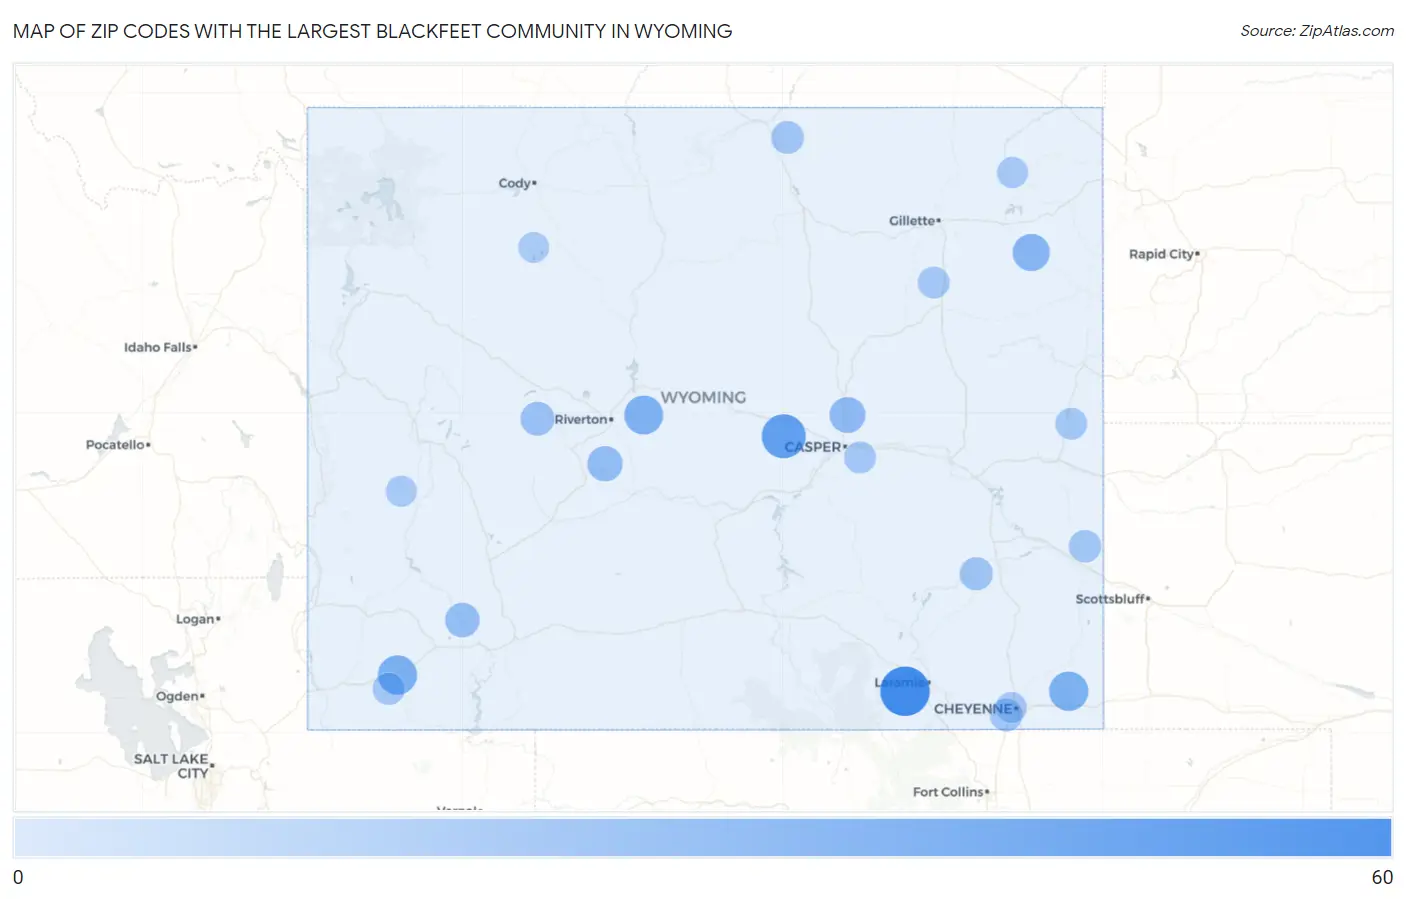
Task: Click the legend maximum value 60
Action: [x=1382, y=877]
